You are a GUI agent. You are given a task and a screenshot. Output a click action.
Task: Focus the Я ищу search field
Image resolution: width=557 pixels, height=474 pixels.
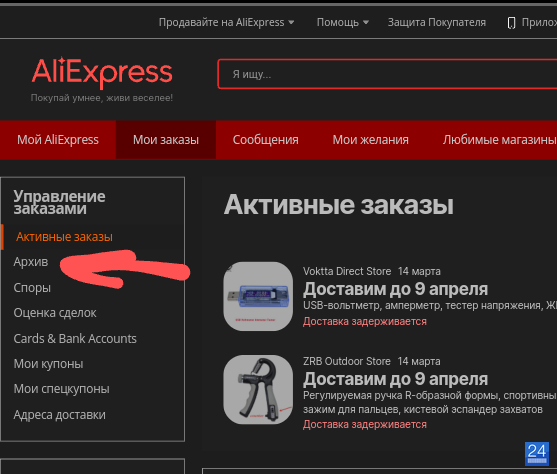point(387,74)
